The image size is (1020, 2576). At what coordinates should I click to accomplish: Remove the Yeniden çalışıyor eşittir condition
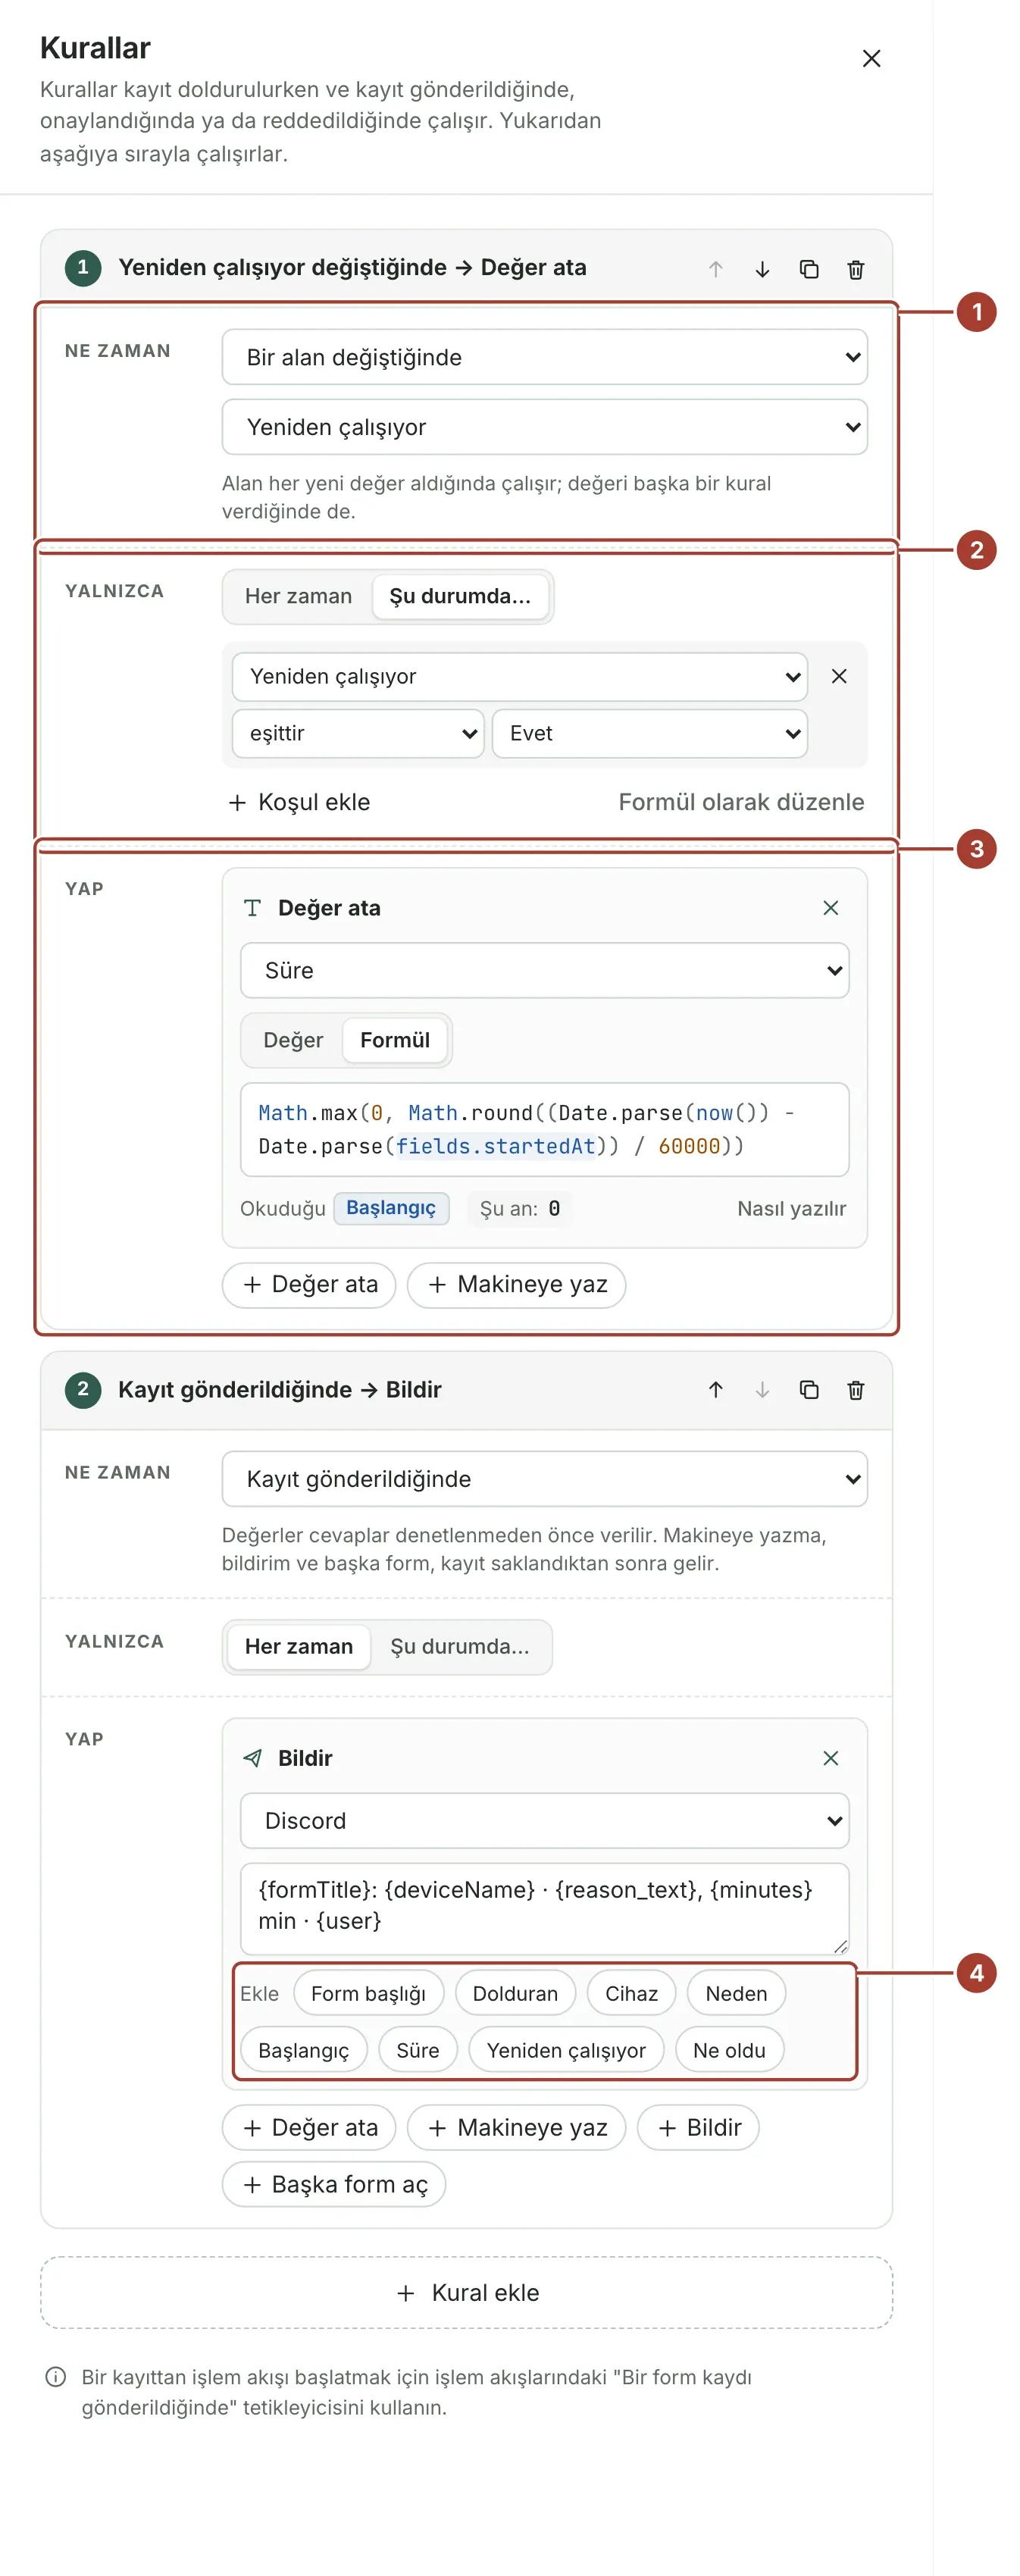[x=839, y=676]
